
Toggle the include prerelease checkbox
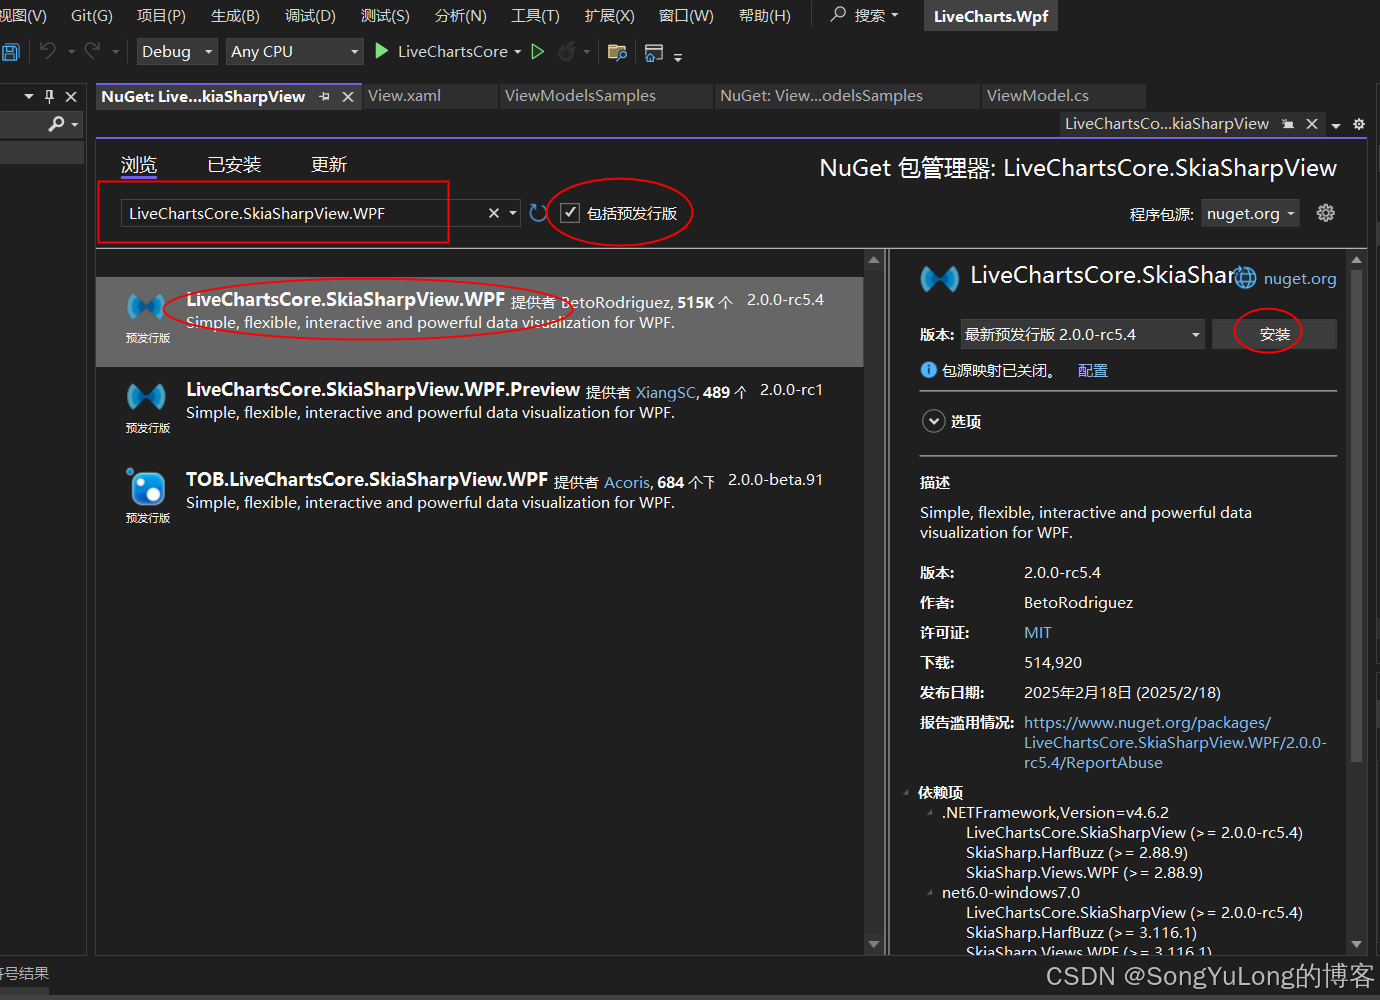click(570, 212)
